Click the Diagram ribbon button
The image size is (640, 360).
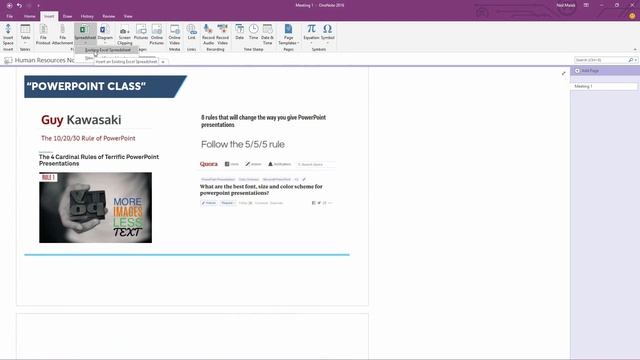pos(105,34)
